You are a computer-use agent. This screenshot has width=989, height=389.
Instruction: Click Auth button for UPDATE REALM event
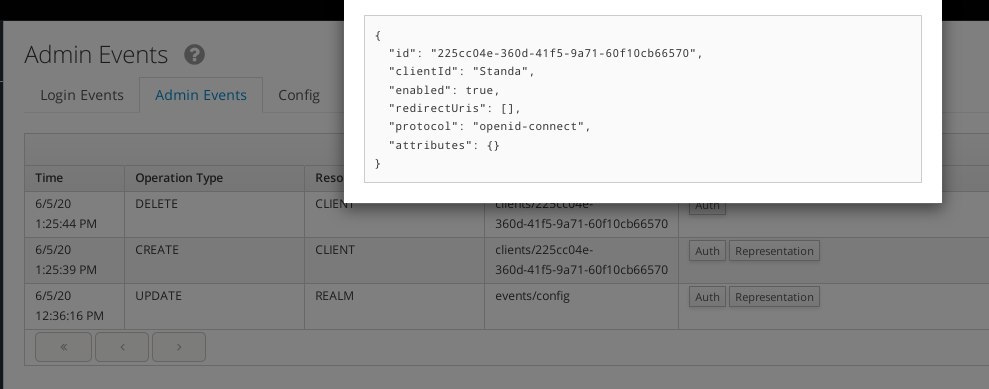coord(707,297)
